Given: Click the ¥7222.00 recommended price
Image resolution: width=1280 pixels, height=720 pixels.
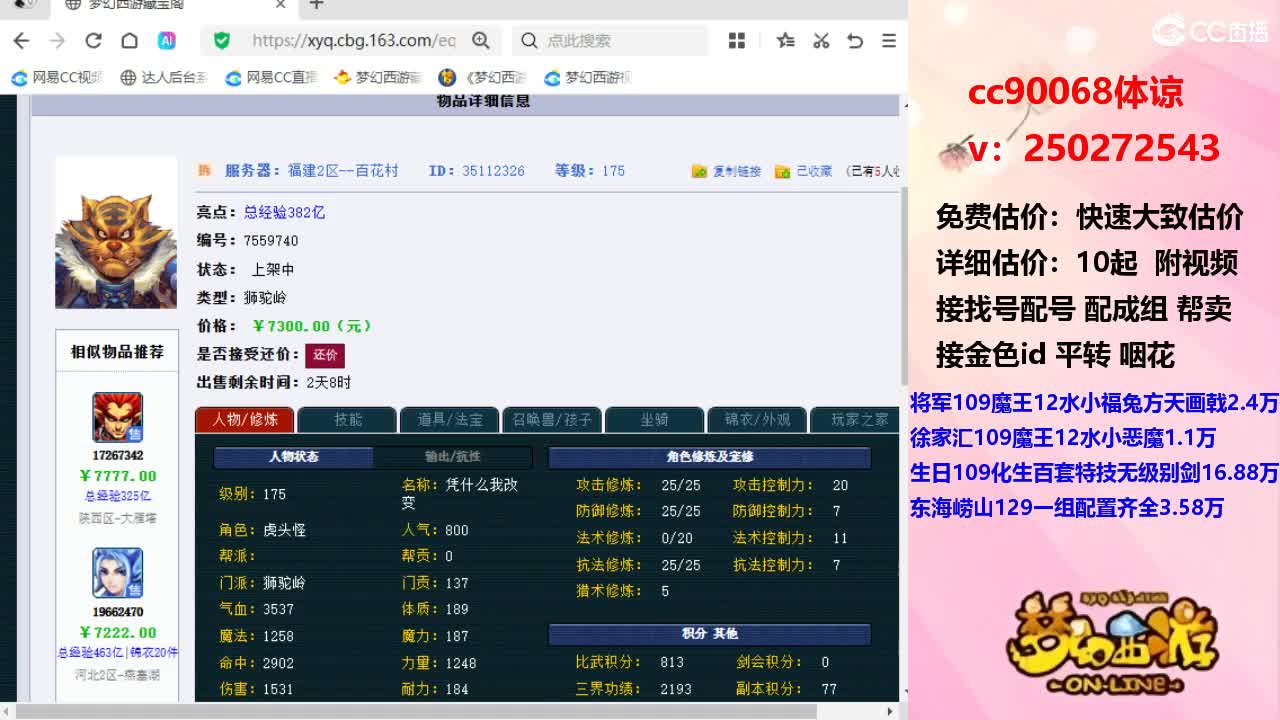Looking at the screenshot, I should 118,632.
